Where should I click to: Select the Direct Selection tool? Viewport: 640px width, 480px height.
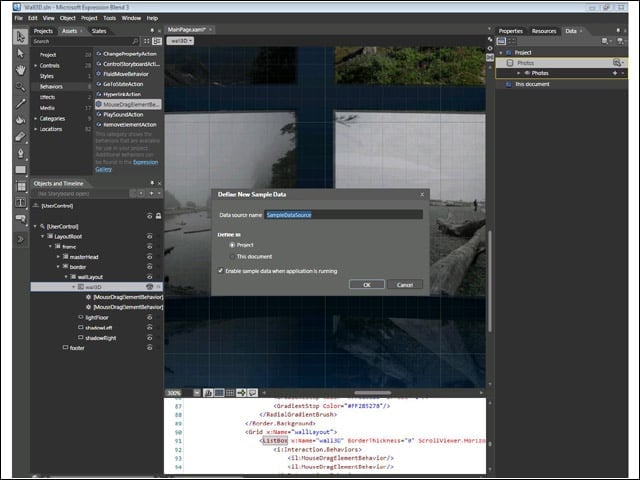[x=20, y=53]
